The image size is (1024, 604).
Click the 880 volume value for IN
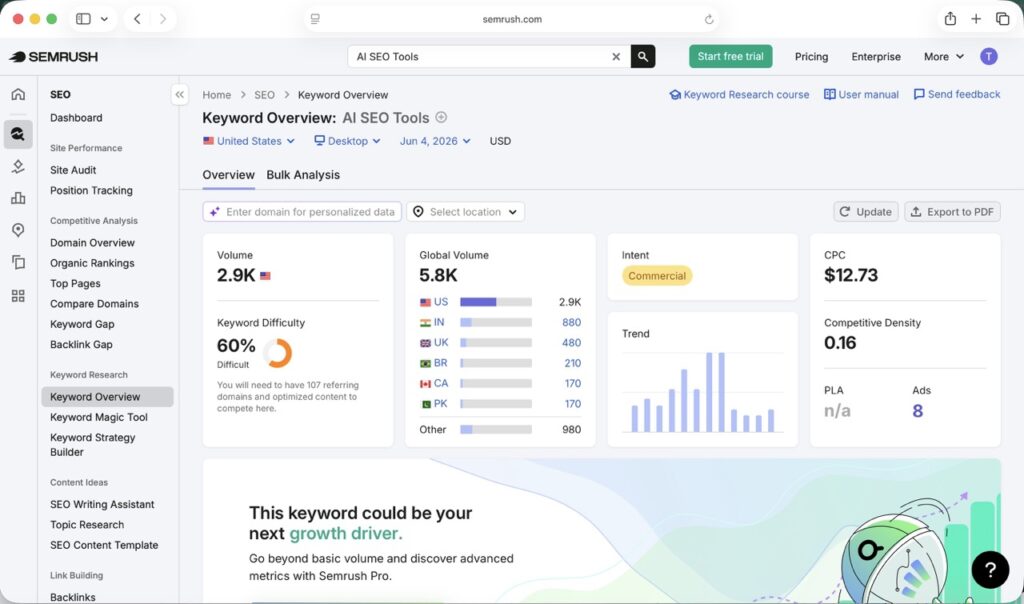click(x=571, y=323)
